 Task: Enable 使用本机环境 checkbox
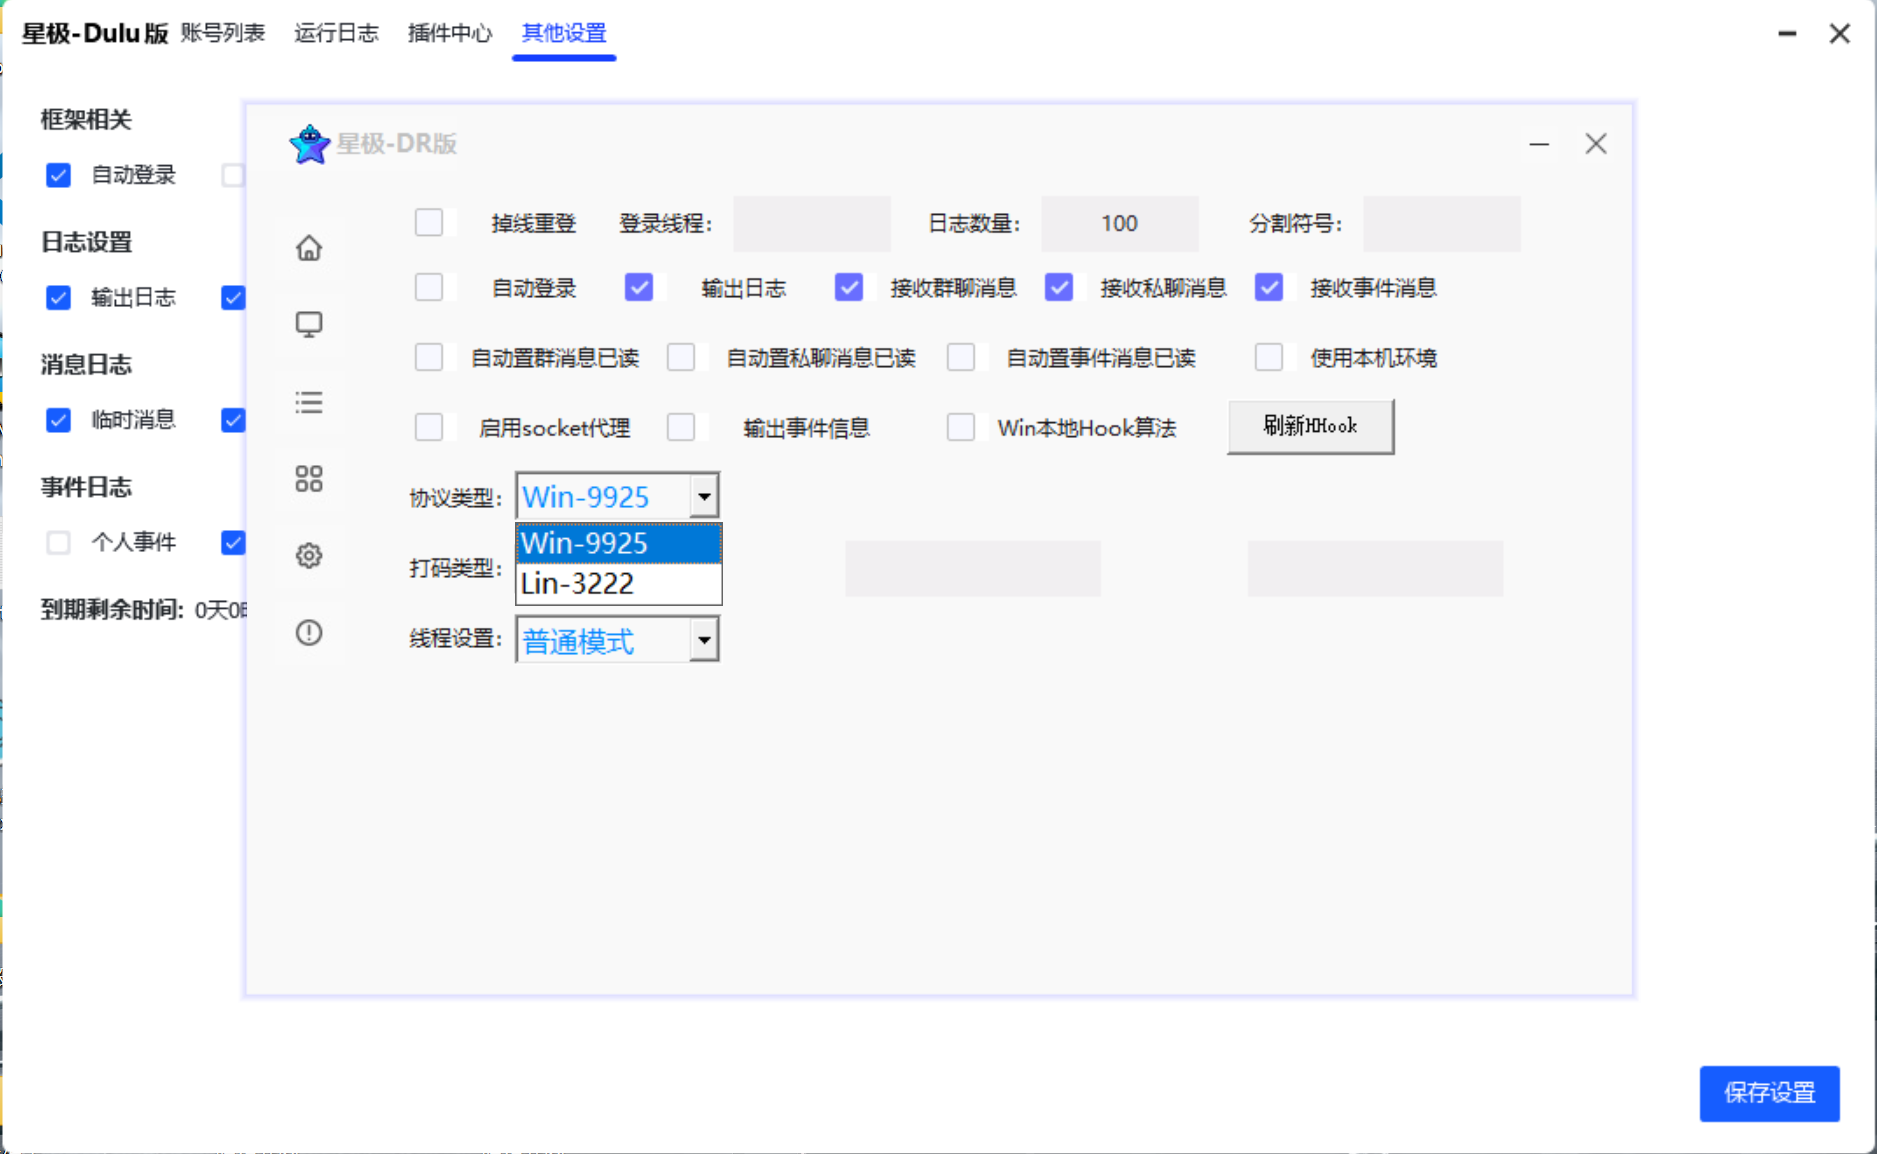(1269, 357)
